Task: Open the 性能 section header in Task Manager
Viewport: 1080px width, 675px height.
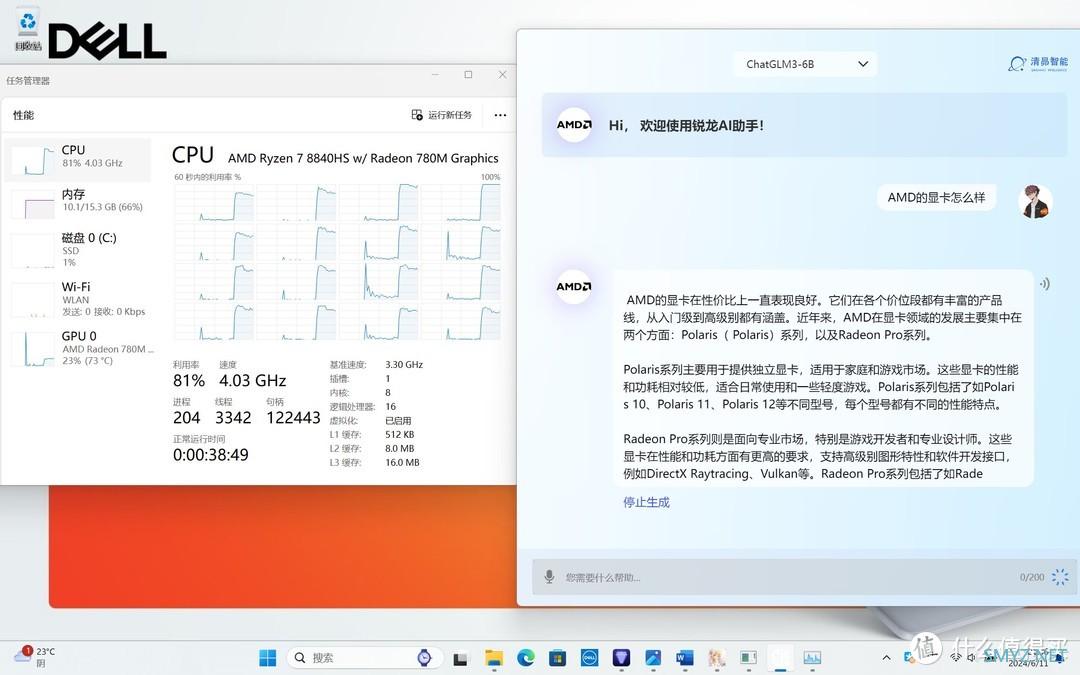Action: coord(23,115)
